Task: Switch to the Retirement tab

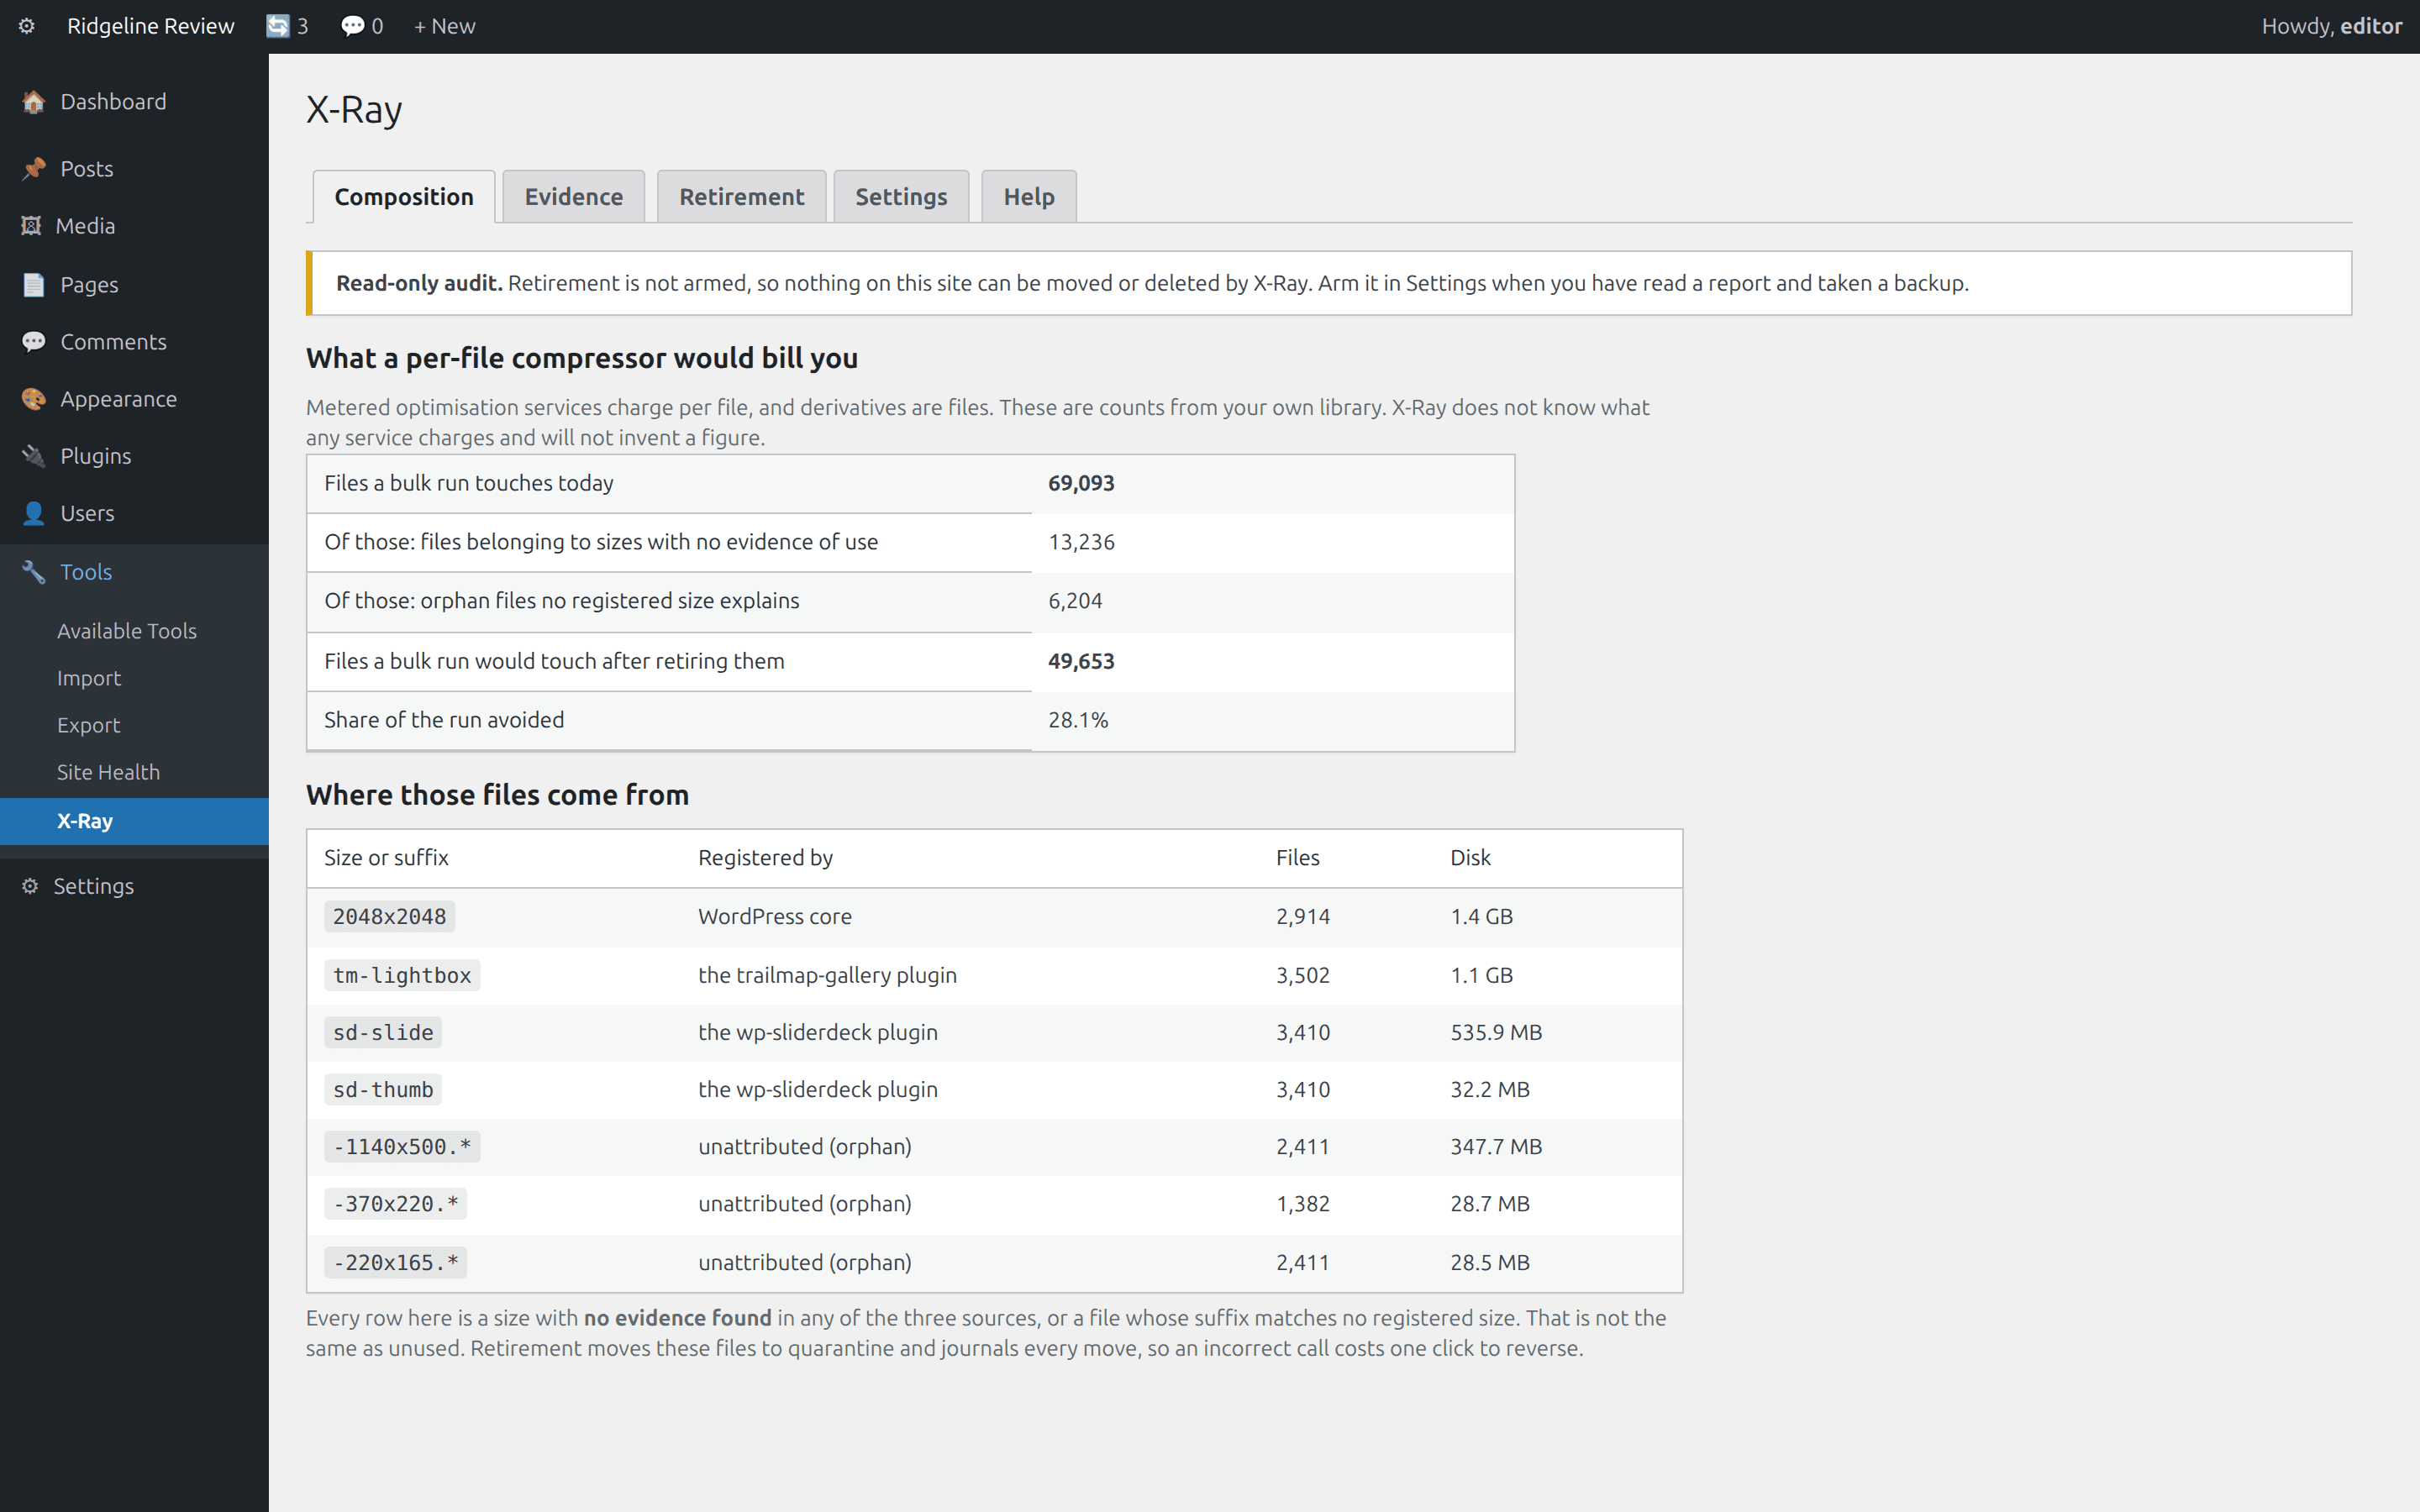Action: 742,197
